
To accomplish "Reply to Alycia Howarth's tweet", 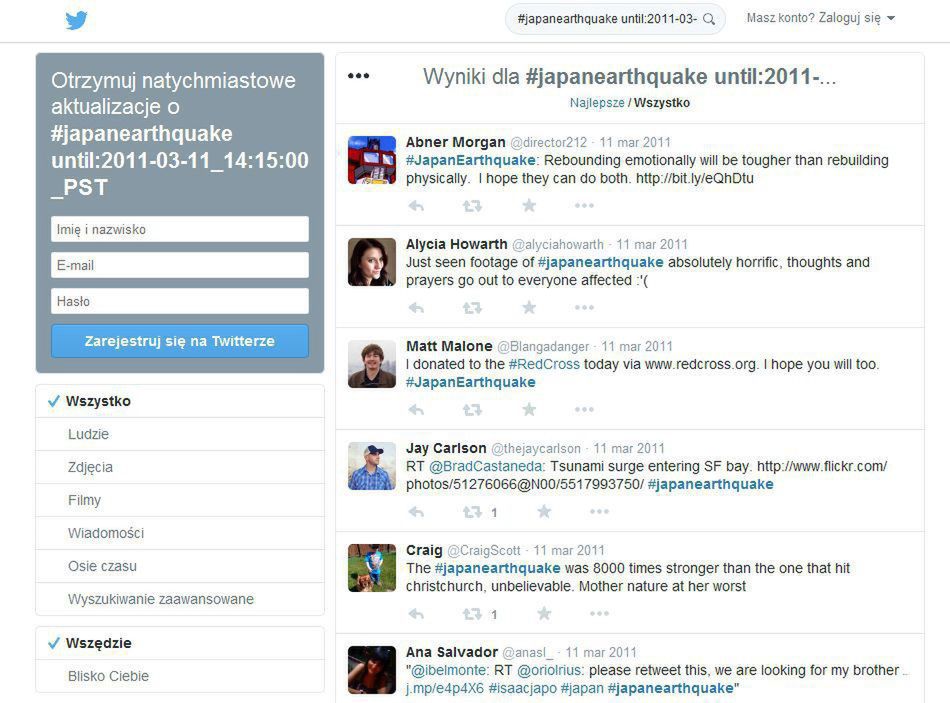I will coord(416,308).
